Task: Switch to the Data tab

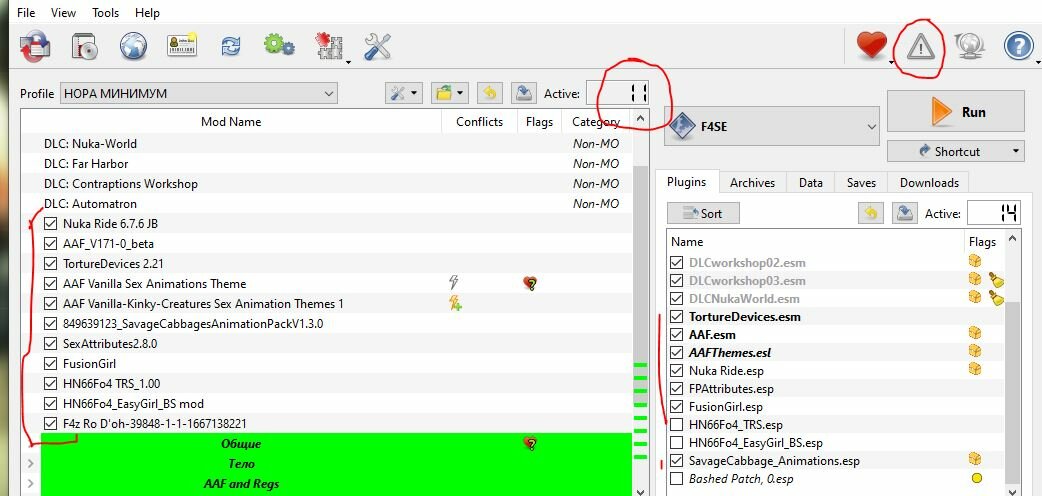Action: point(811,183)
